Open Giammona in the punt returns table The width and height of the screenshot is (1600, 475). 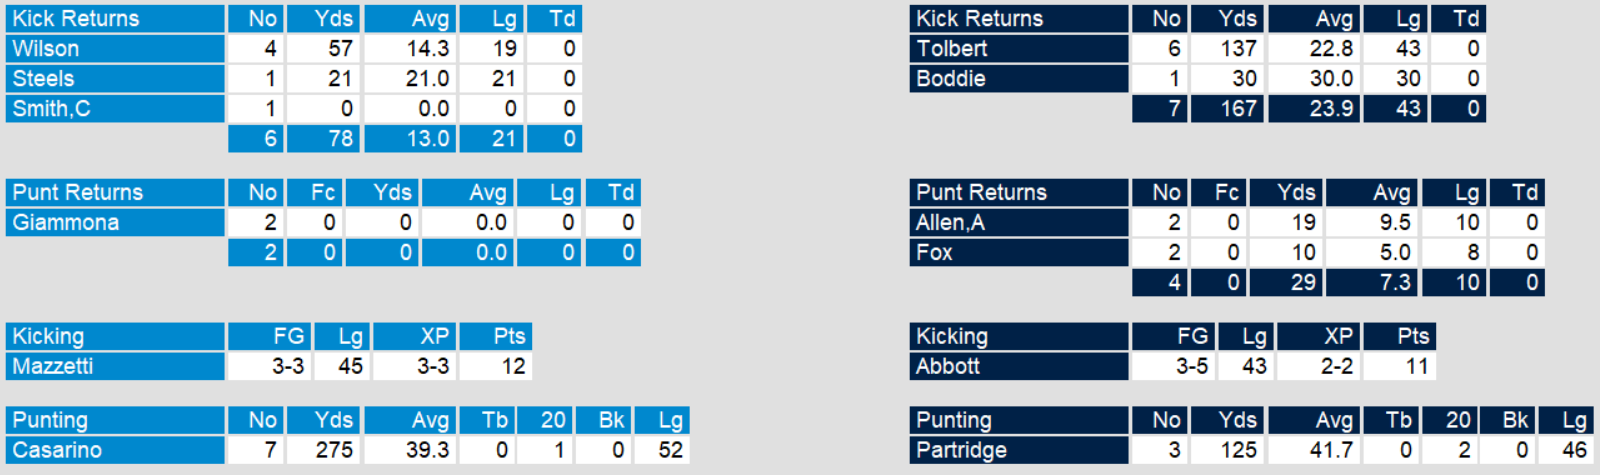[x=66, y=223]
